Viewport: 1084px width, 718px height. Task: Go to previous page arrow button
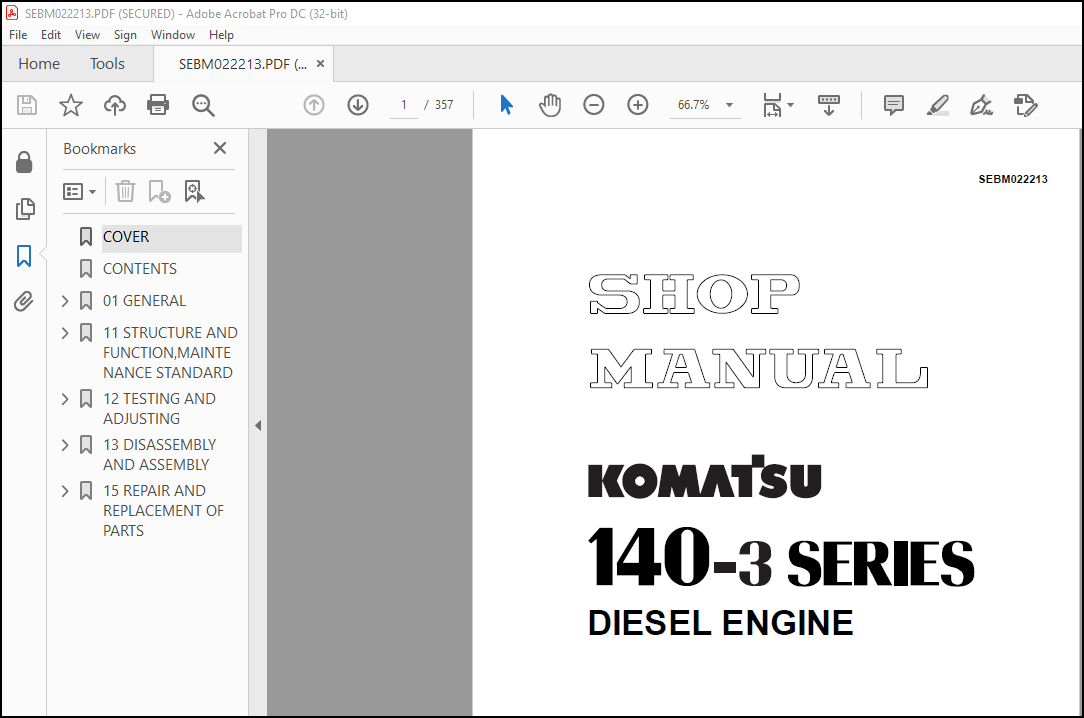[314, 105]
